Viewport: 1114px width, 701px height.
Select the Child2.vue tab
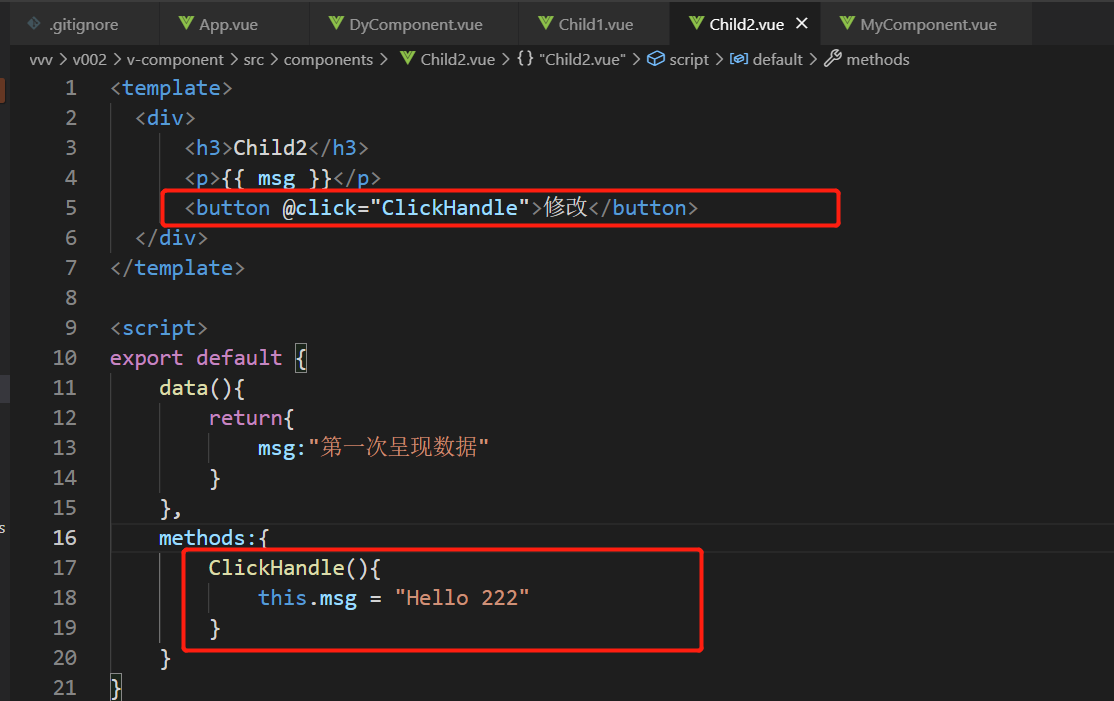(746, 24)
